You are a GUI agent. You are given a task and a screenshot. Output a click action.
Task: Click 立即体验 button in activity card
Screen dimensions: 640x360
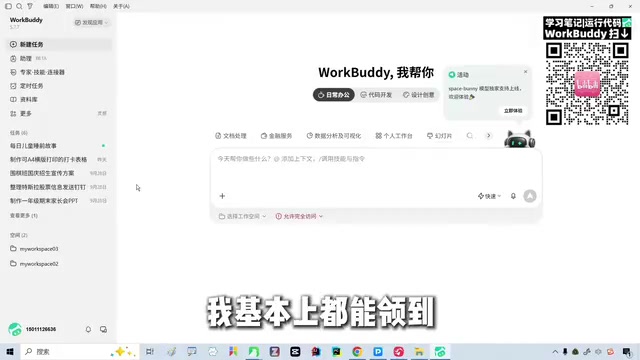(513, 111)
